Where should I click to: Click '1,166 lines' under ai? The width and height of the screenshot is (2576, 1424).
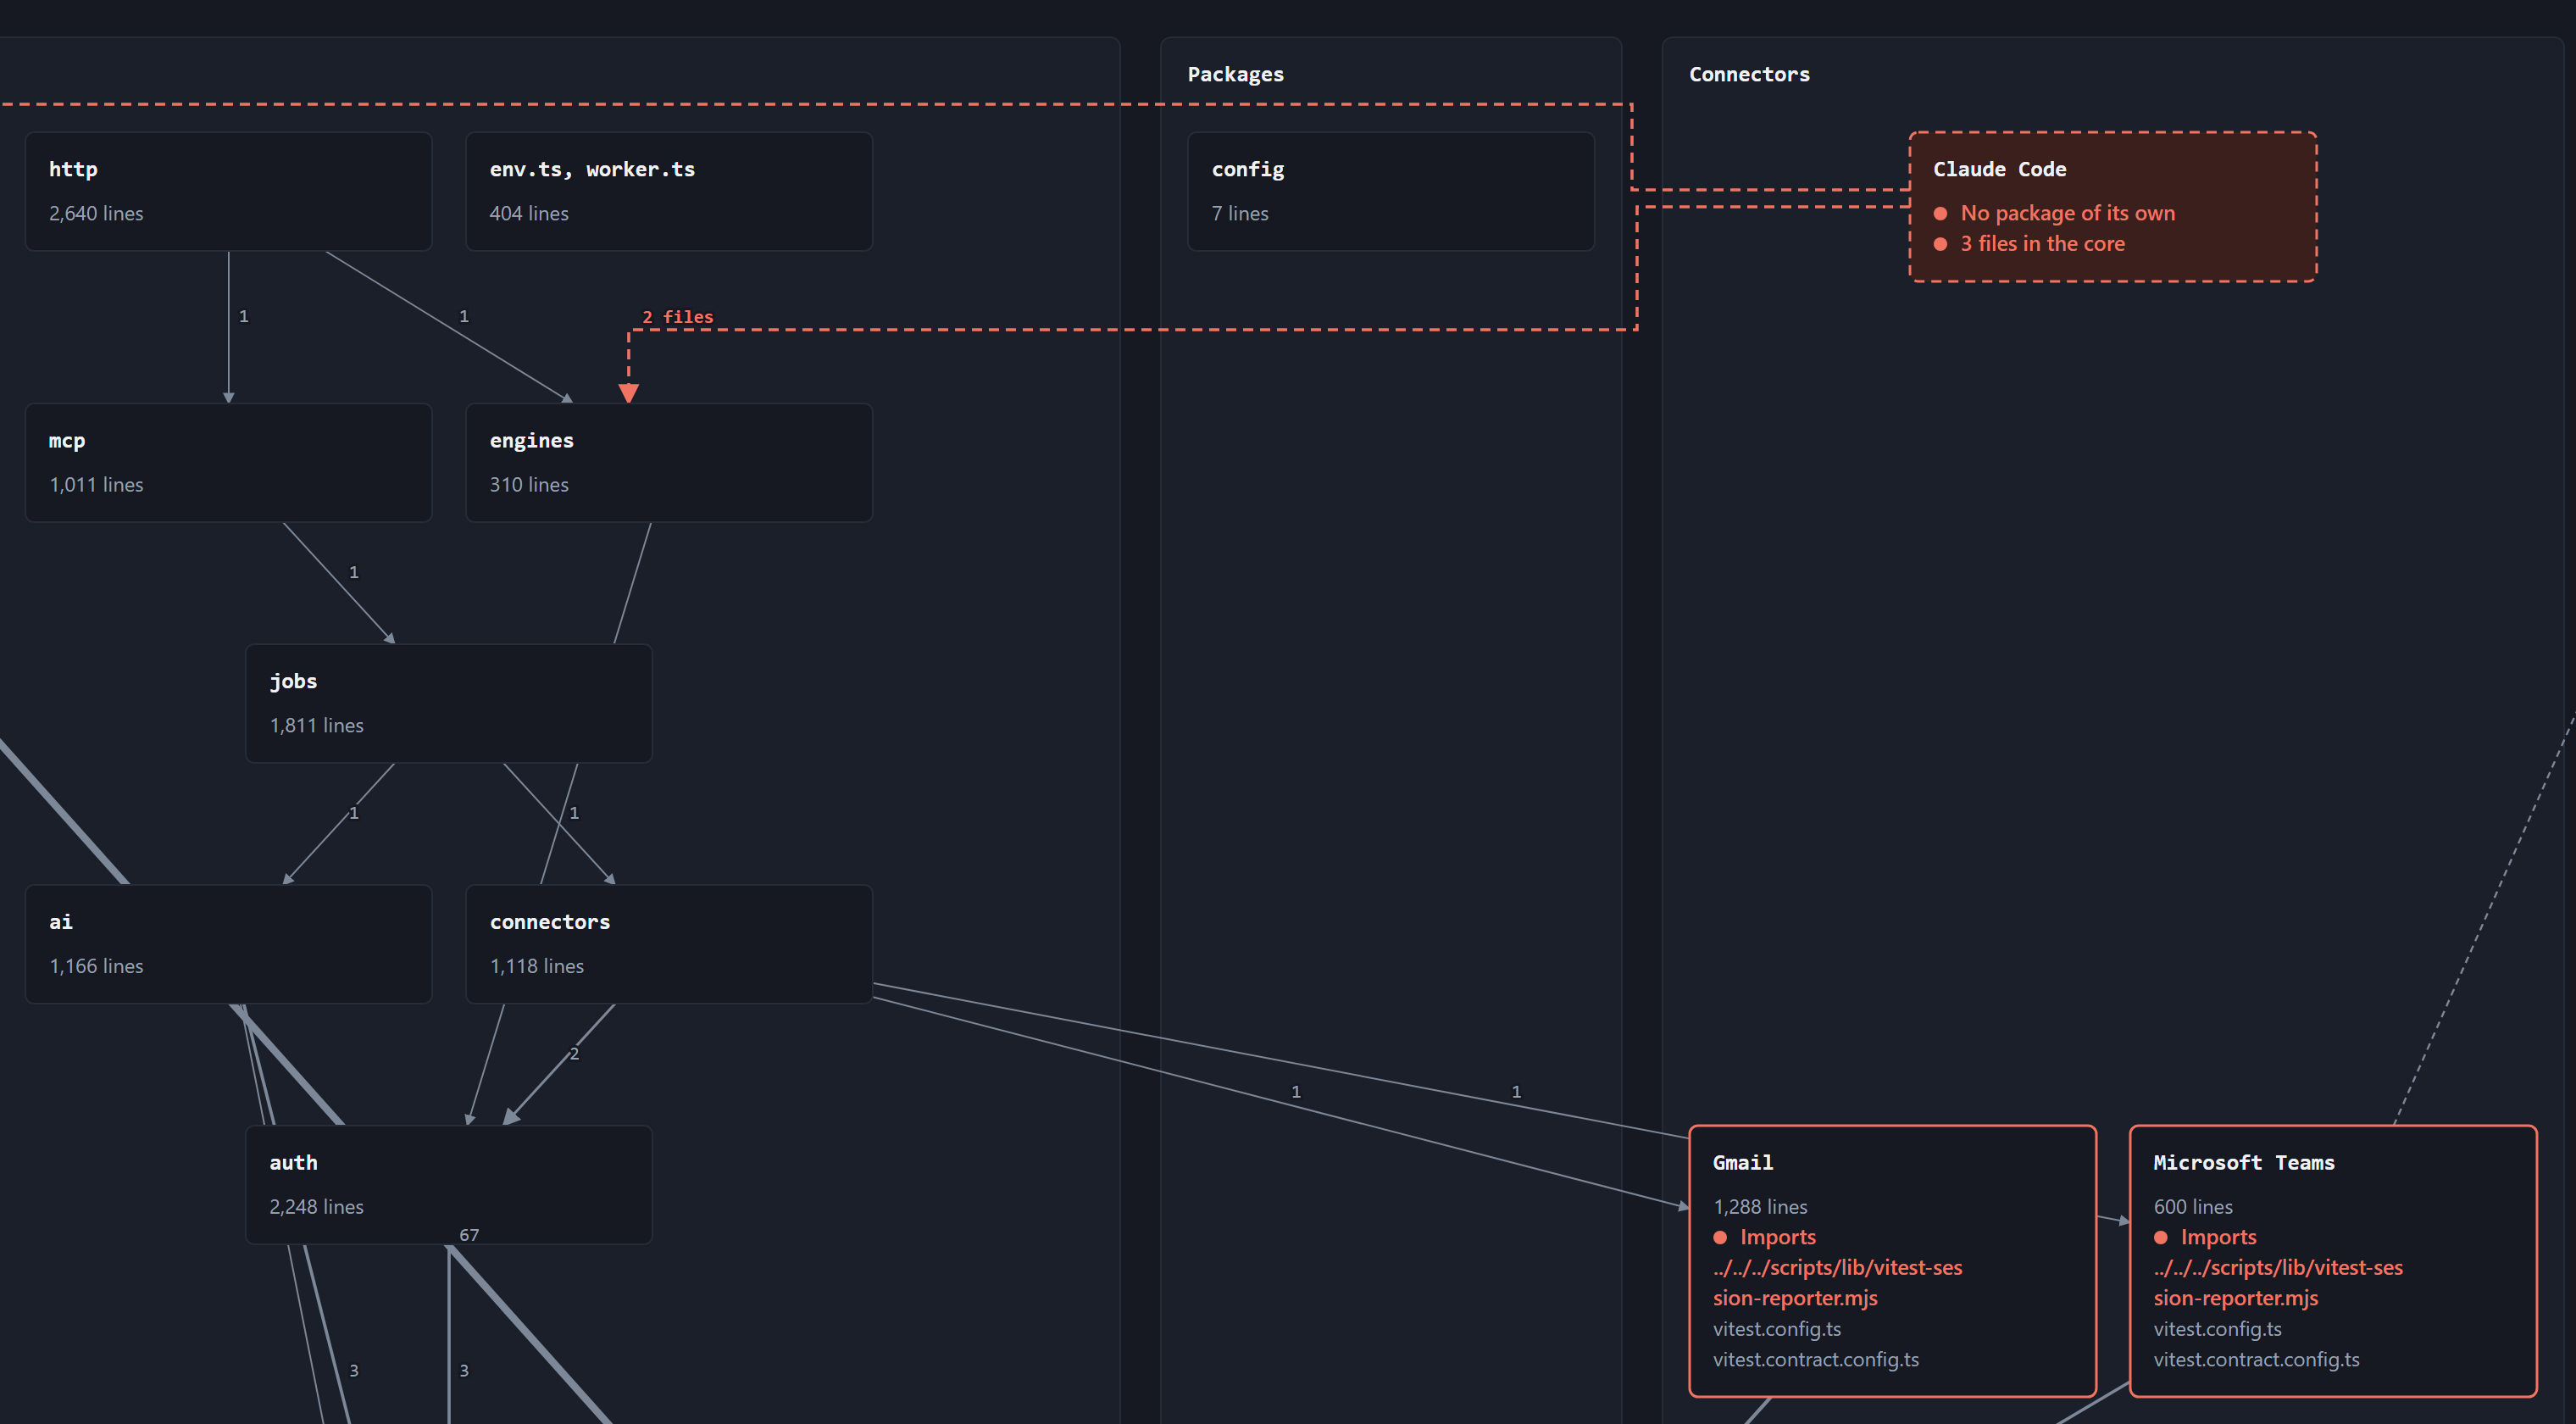(96, 966)
